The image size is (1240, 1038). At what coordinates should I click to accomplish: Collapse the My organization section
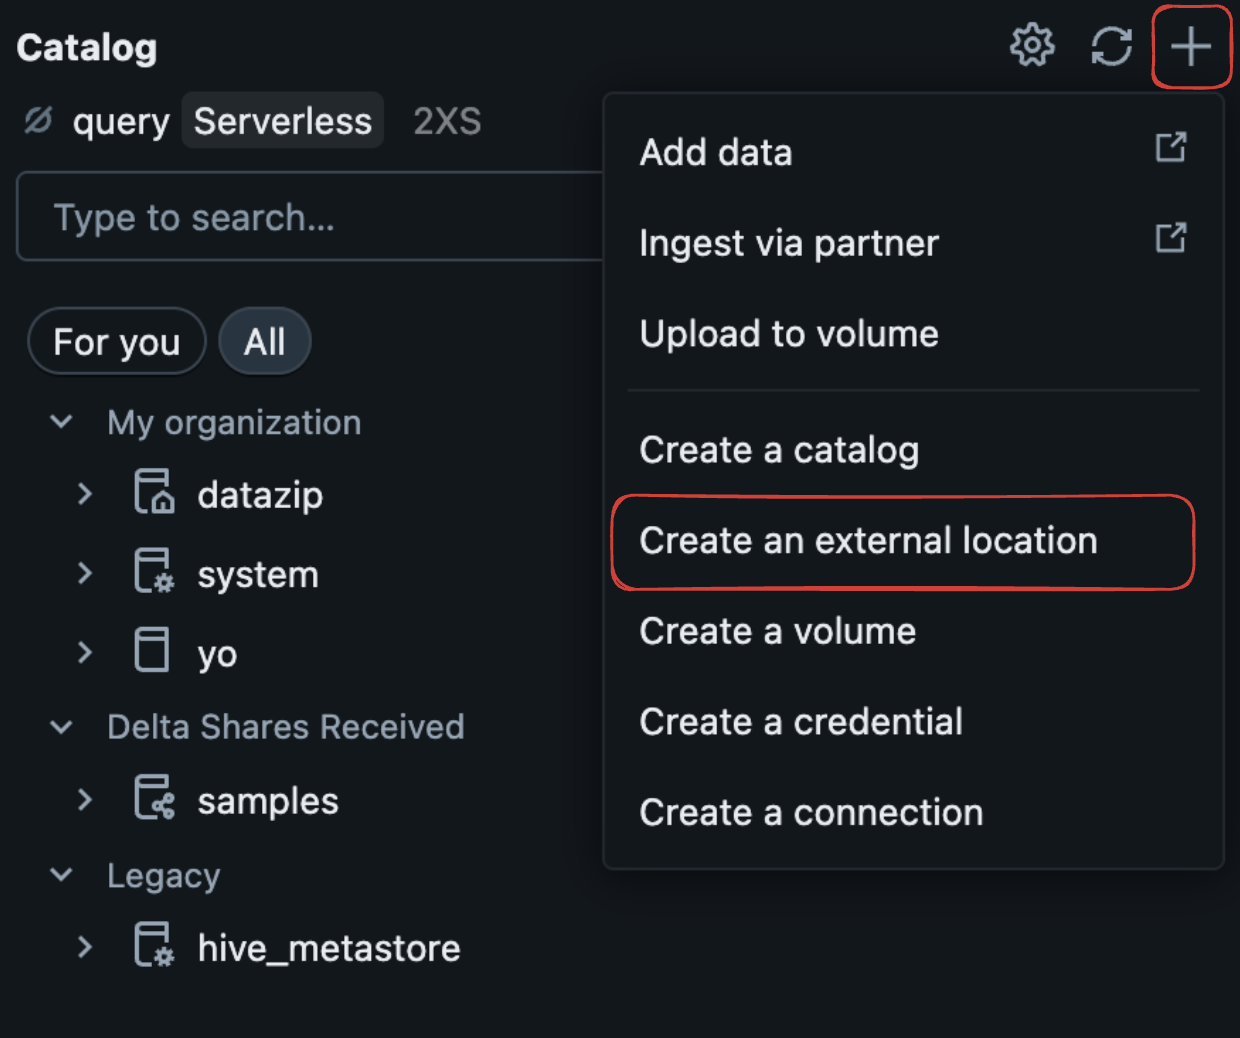click(60, 422)
